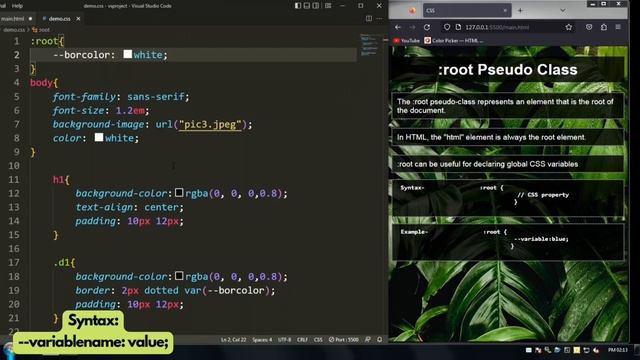
Task: Open white color swatch on body color line
Action: pos(99,138)
